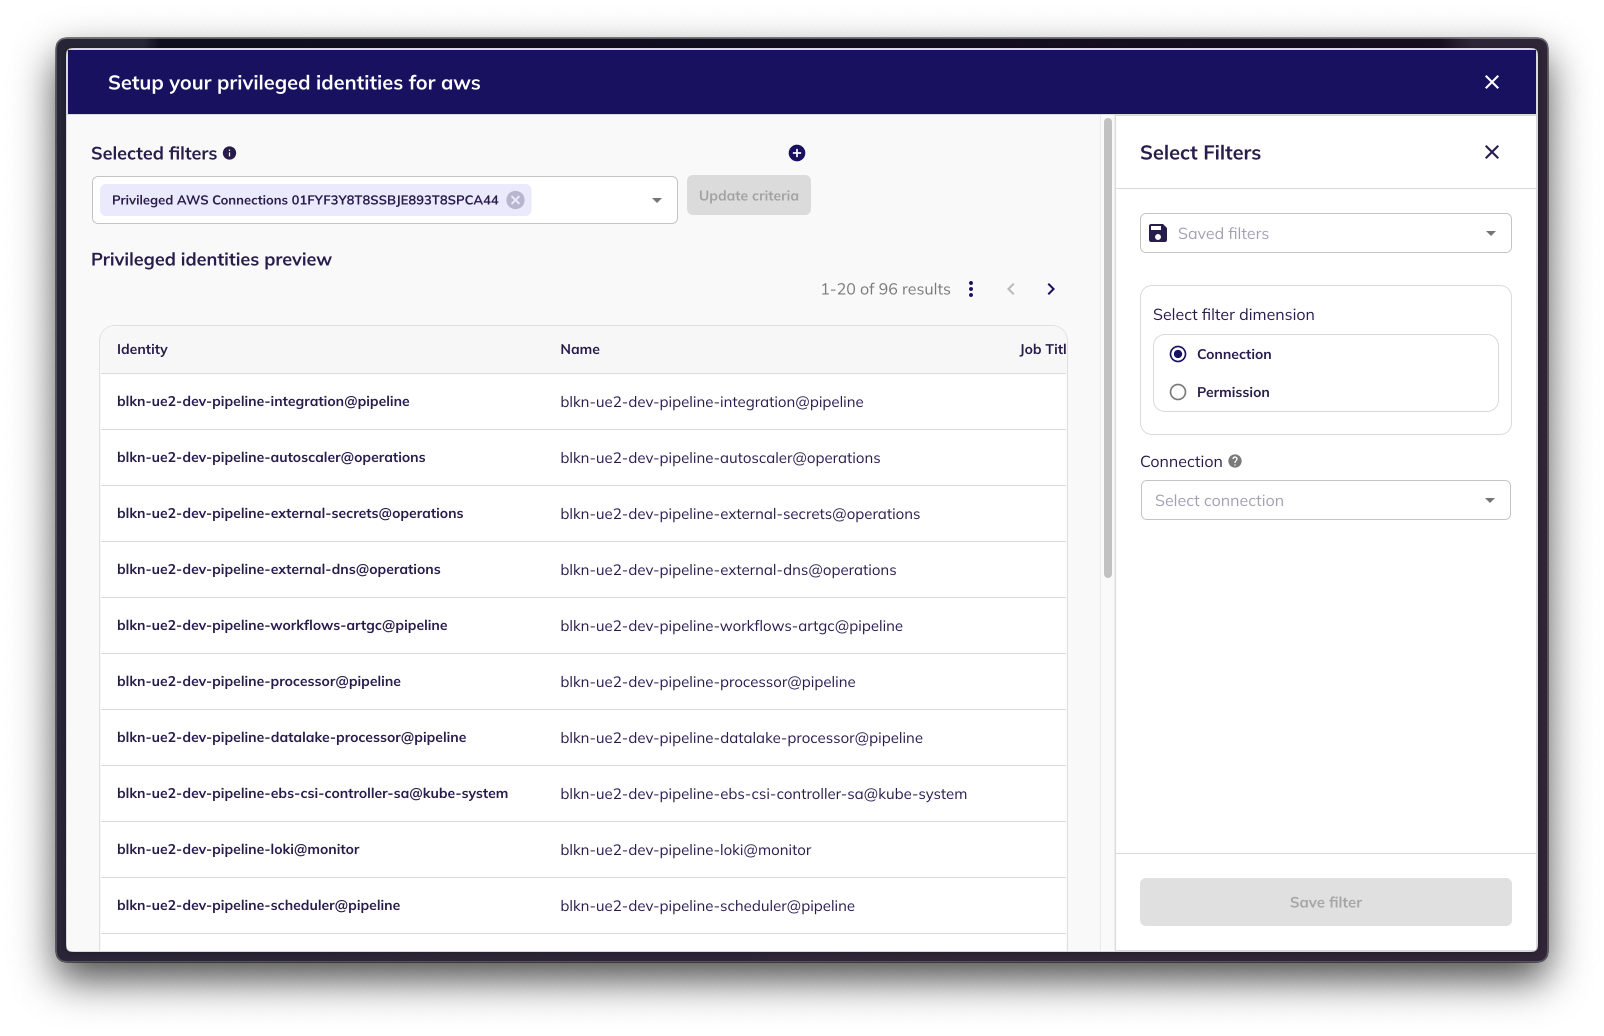Open the Select connection dropdown

[1325, 500]
